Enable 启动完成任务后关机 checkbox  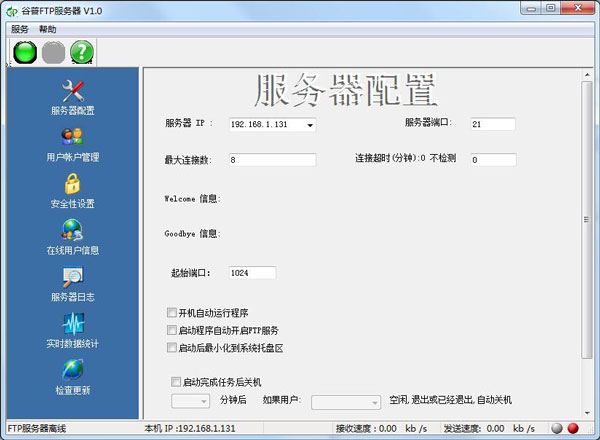tap(176, 381)
